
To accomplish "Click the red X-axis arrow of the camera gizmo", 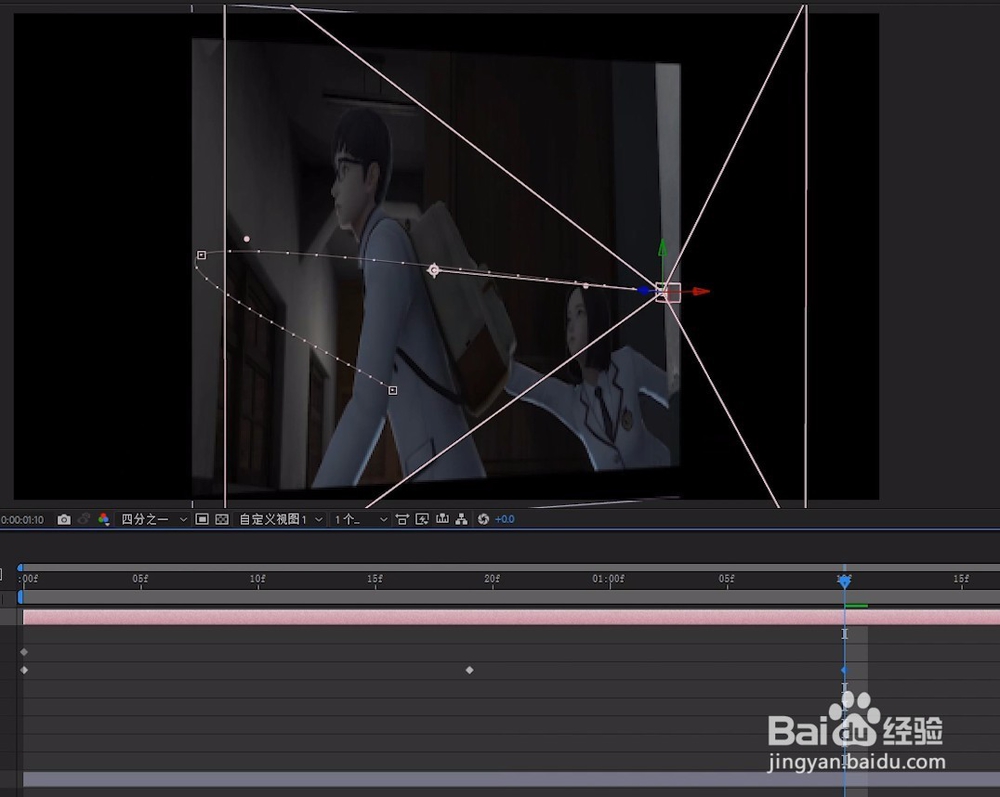I will click(x=701, y=291).
